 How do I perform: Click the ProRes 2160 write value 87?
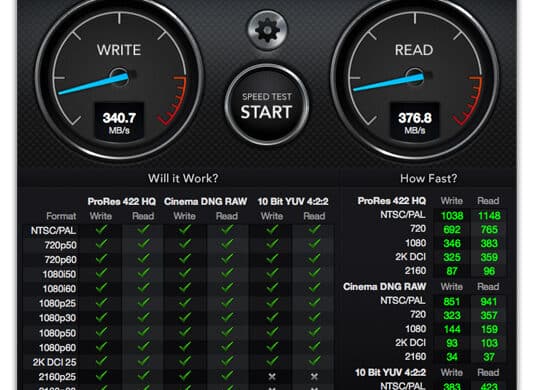[x=452, y=271]
